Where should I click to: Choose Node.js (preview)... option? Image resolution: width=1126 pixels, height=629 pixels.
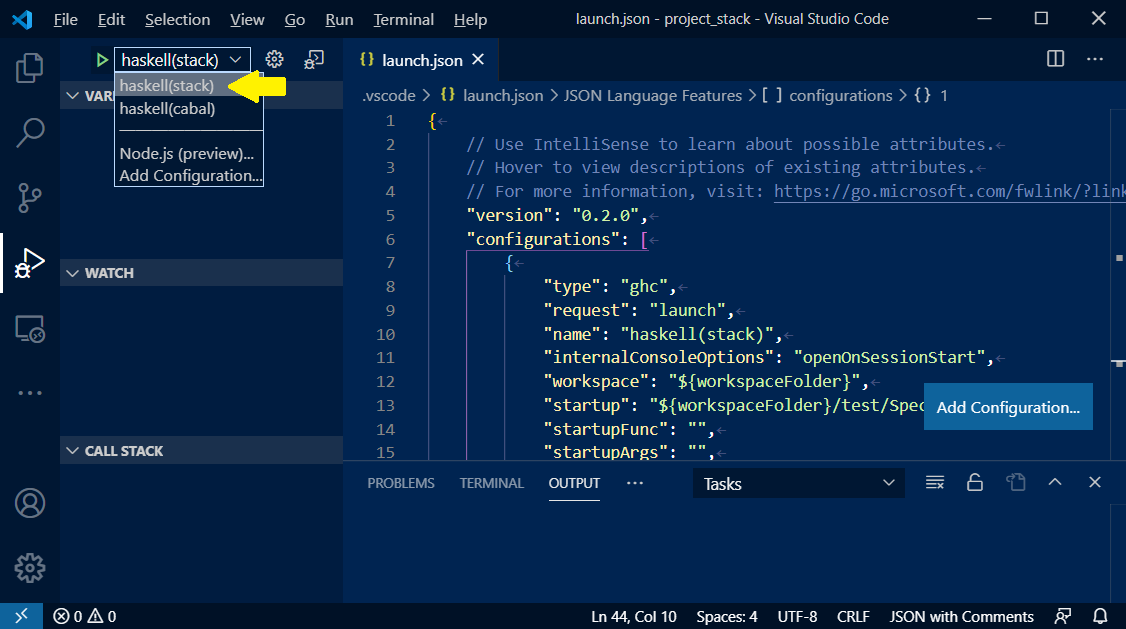click(x=189, y=153)
